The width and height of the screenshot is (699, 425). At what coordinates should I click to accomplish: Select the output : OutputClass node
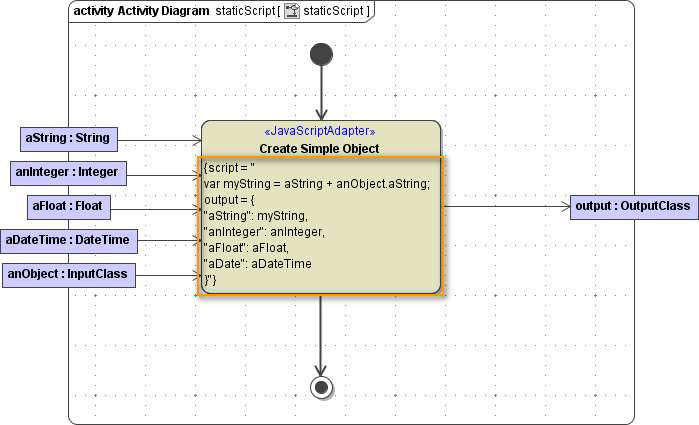tap(633, 207)
